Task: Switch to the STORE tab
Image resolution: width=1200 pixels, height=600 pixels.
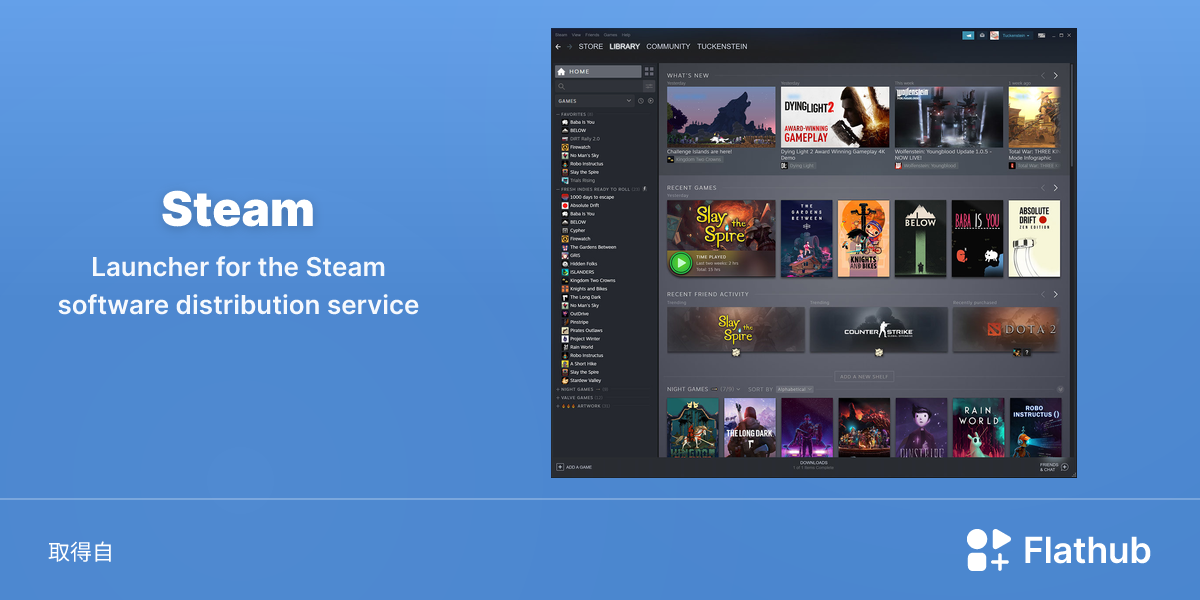Action: pos(591,47)
